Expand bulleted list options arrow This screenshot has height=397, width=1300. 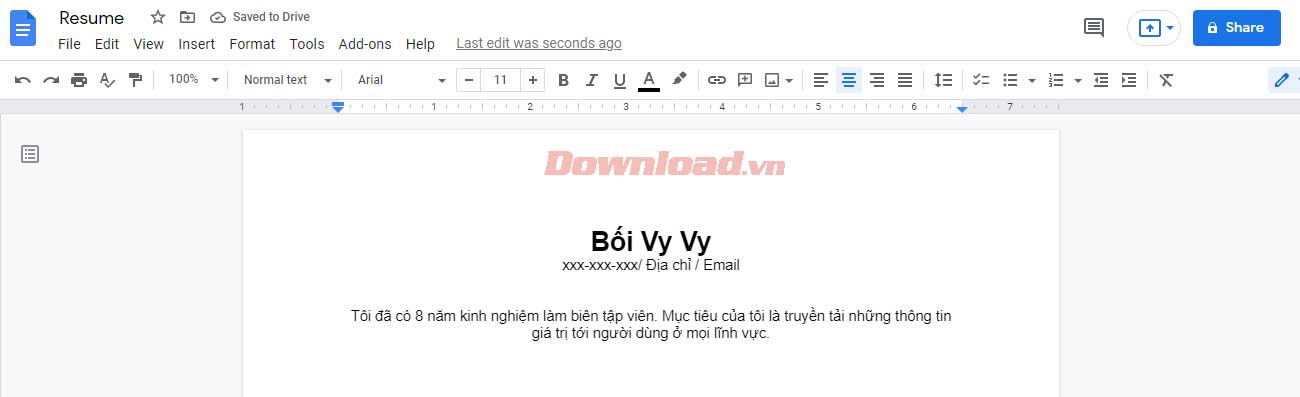pos(1031,80)
